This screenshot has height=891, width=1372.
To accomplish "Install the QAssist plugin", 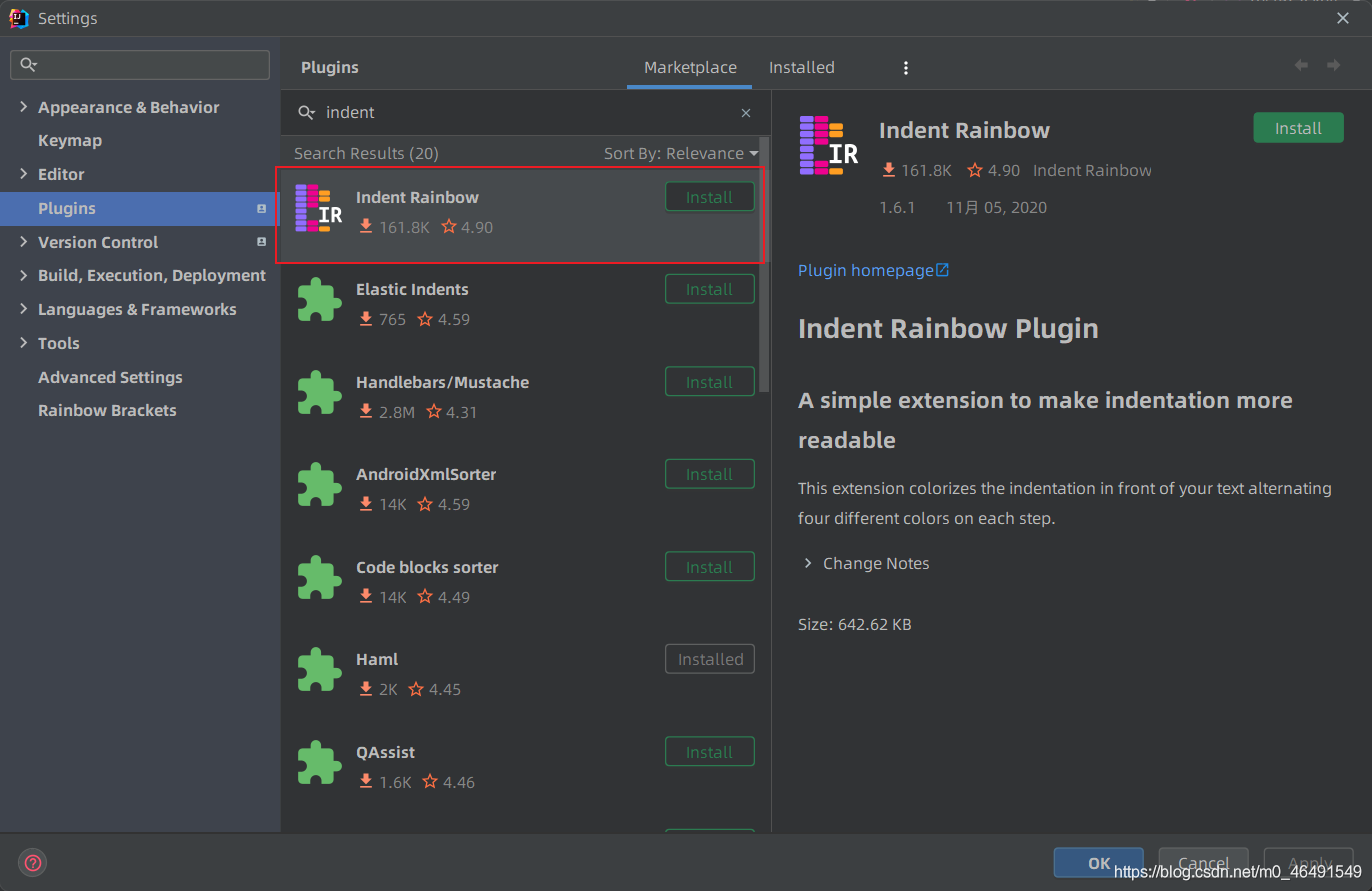I will [710, 752].
